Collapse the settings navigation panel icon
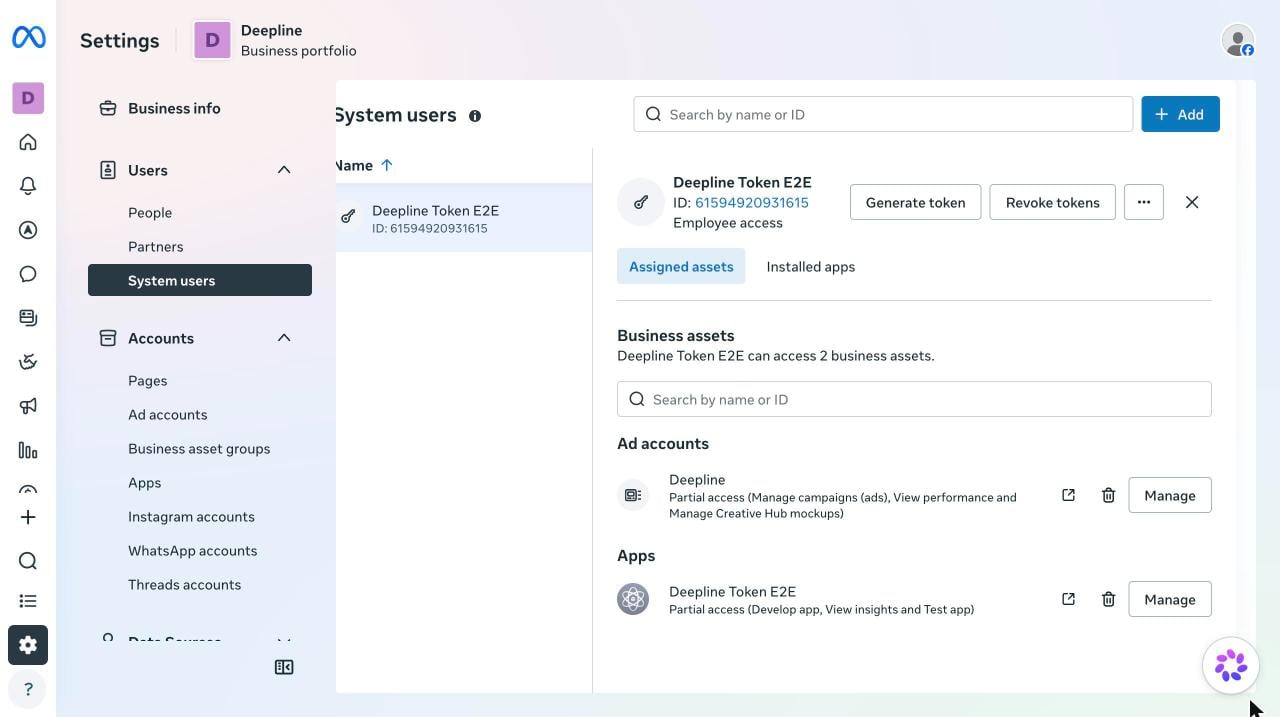Image resolution: width=1280 pixels, height=717 pixels. pyautogui.click(x=284, y=667)
